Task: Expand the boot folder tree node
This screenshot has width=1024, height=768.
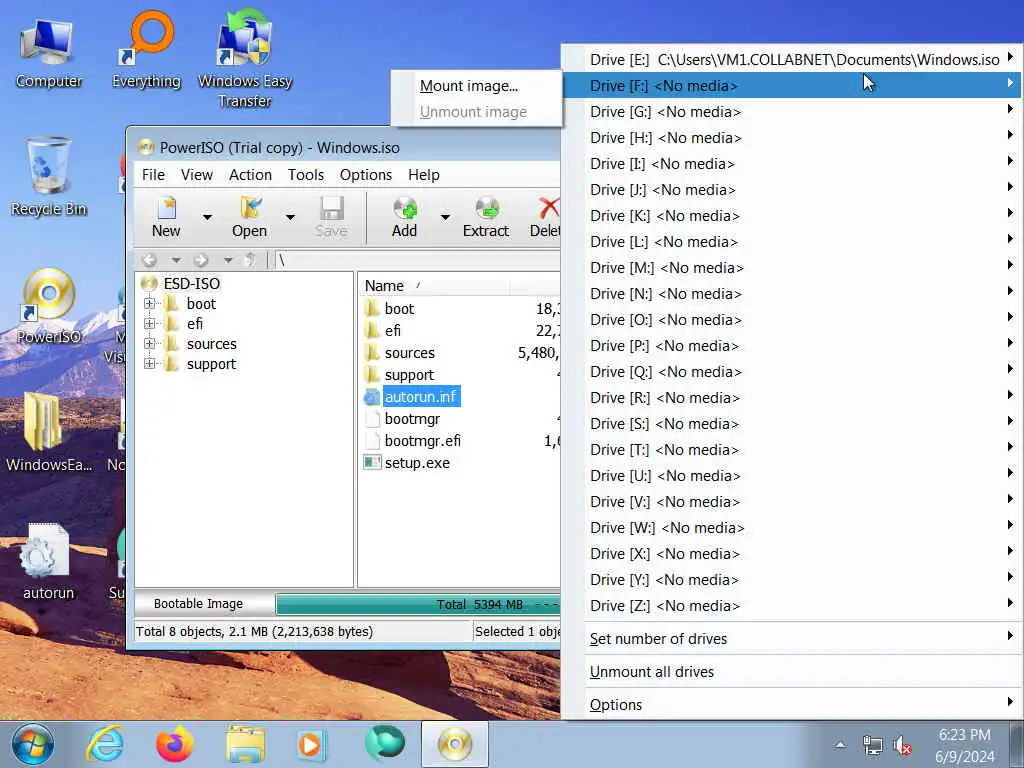Action: point(150,304)
